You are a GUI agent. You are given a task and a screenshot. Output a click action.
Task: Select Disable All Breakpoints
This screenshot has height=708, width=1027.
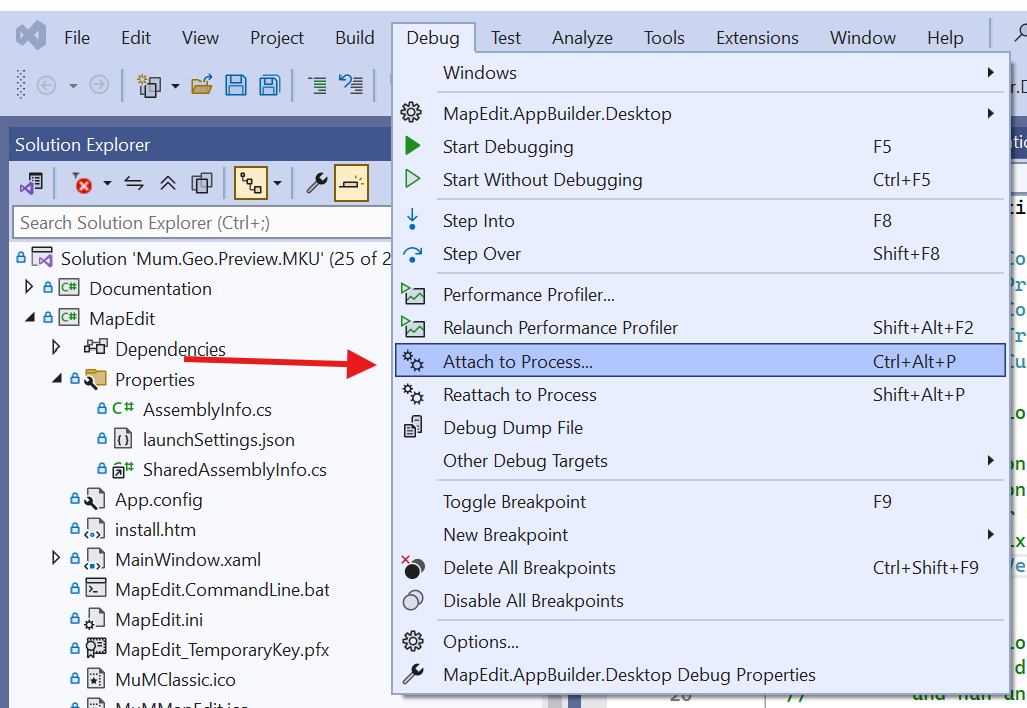pos(533,601)
